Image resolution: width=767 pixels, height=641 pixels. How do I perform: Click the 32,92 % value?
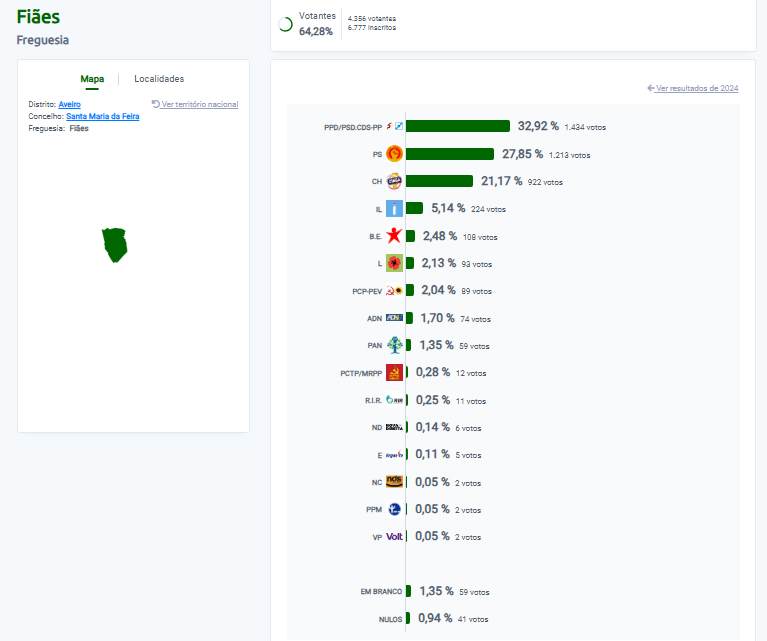point(538,126)
